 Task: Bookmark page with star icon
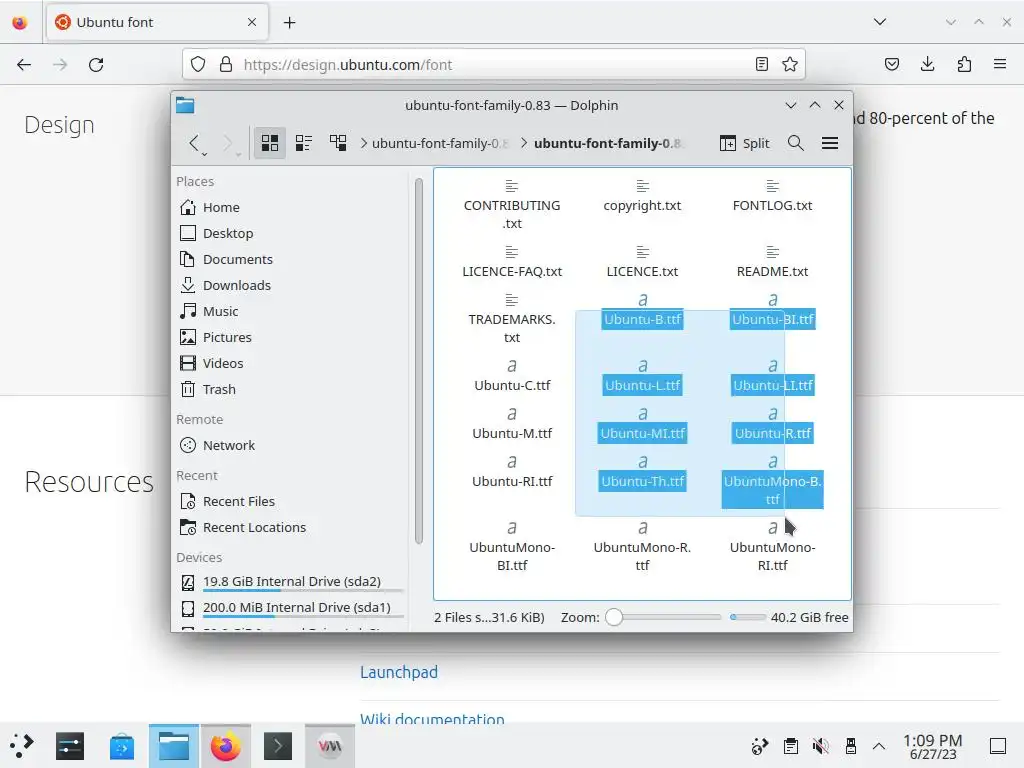coord(790,65)
